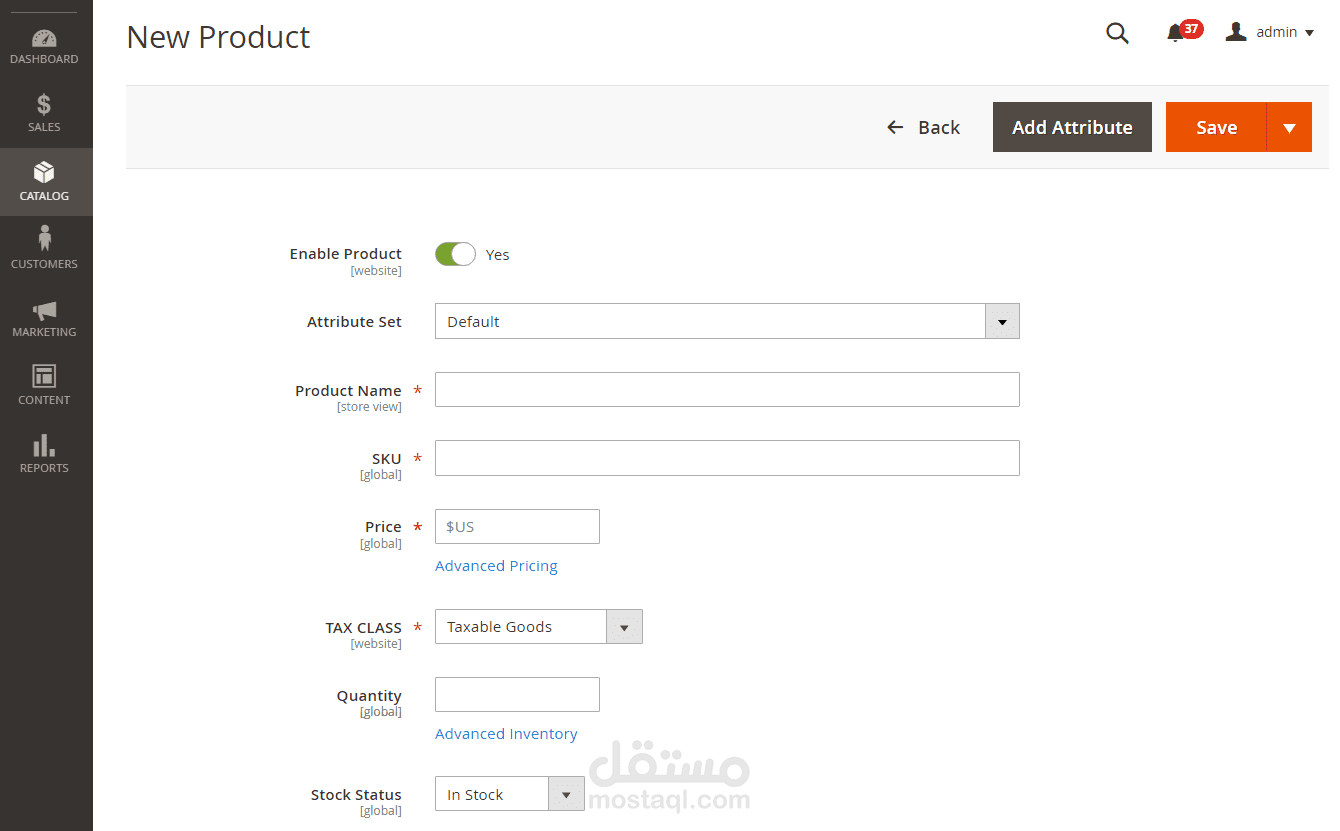Click the Add Attribute button
Viewport: 1340px width, 831px height.
(1072, 127)
